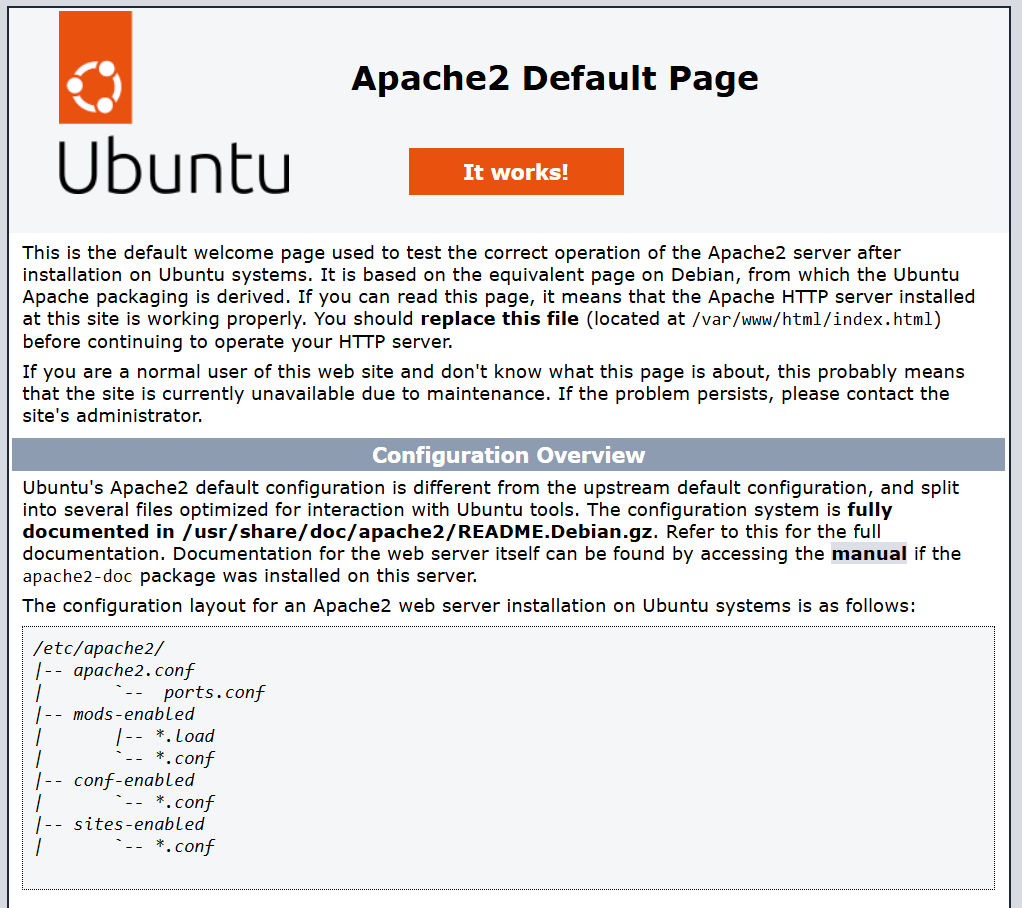
Task: Click conf-enabled in the config tree
Action: pyautogui.click(x=134, y=780)
